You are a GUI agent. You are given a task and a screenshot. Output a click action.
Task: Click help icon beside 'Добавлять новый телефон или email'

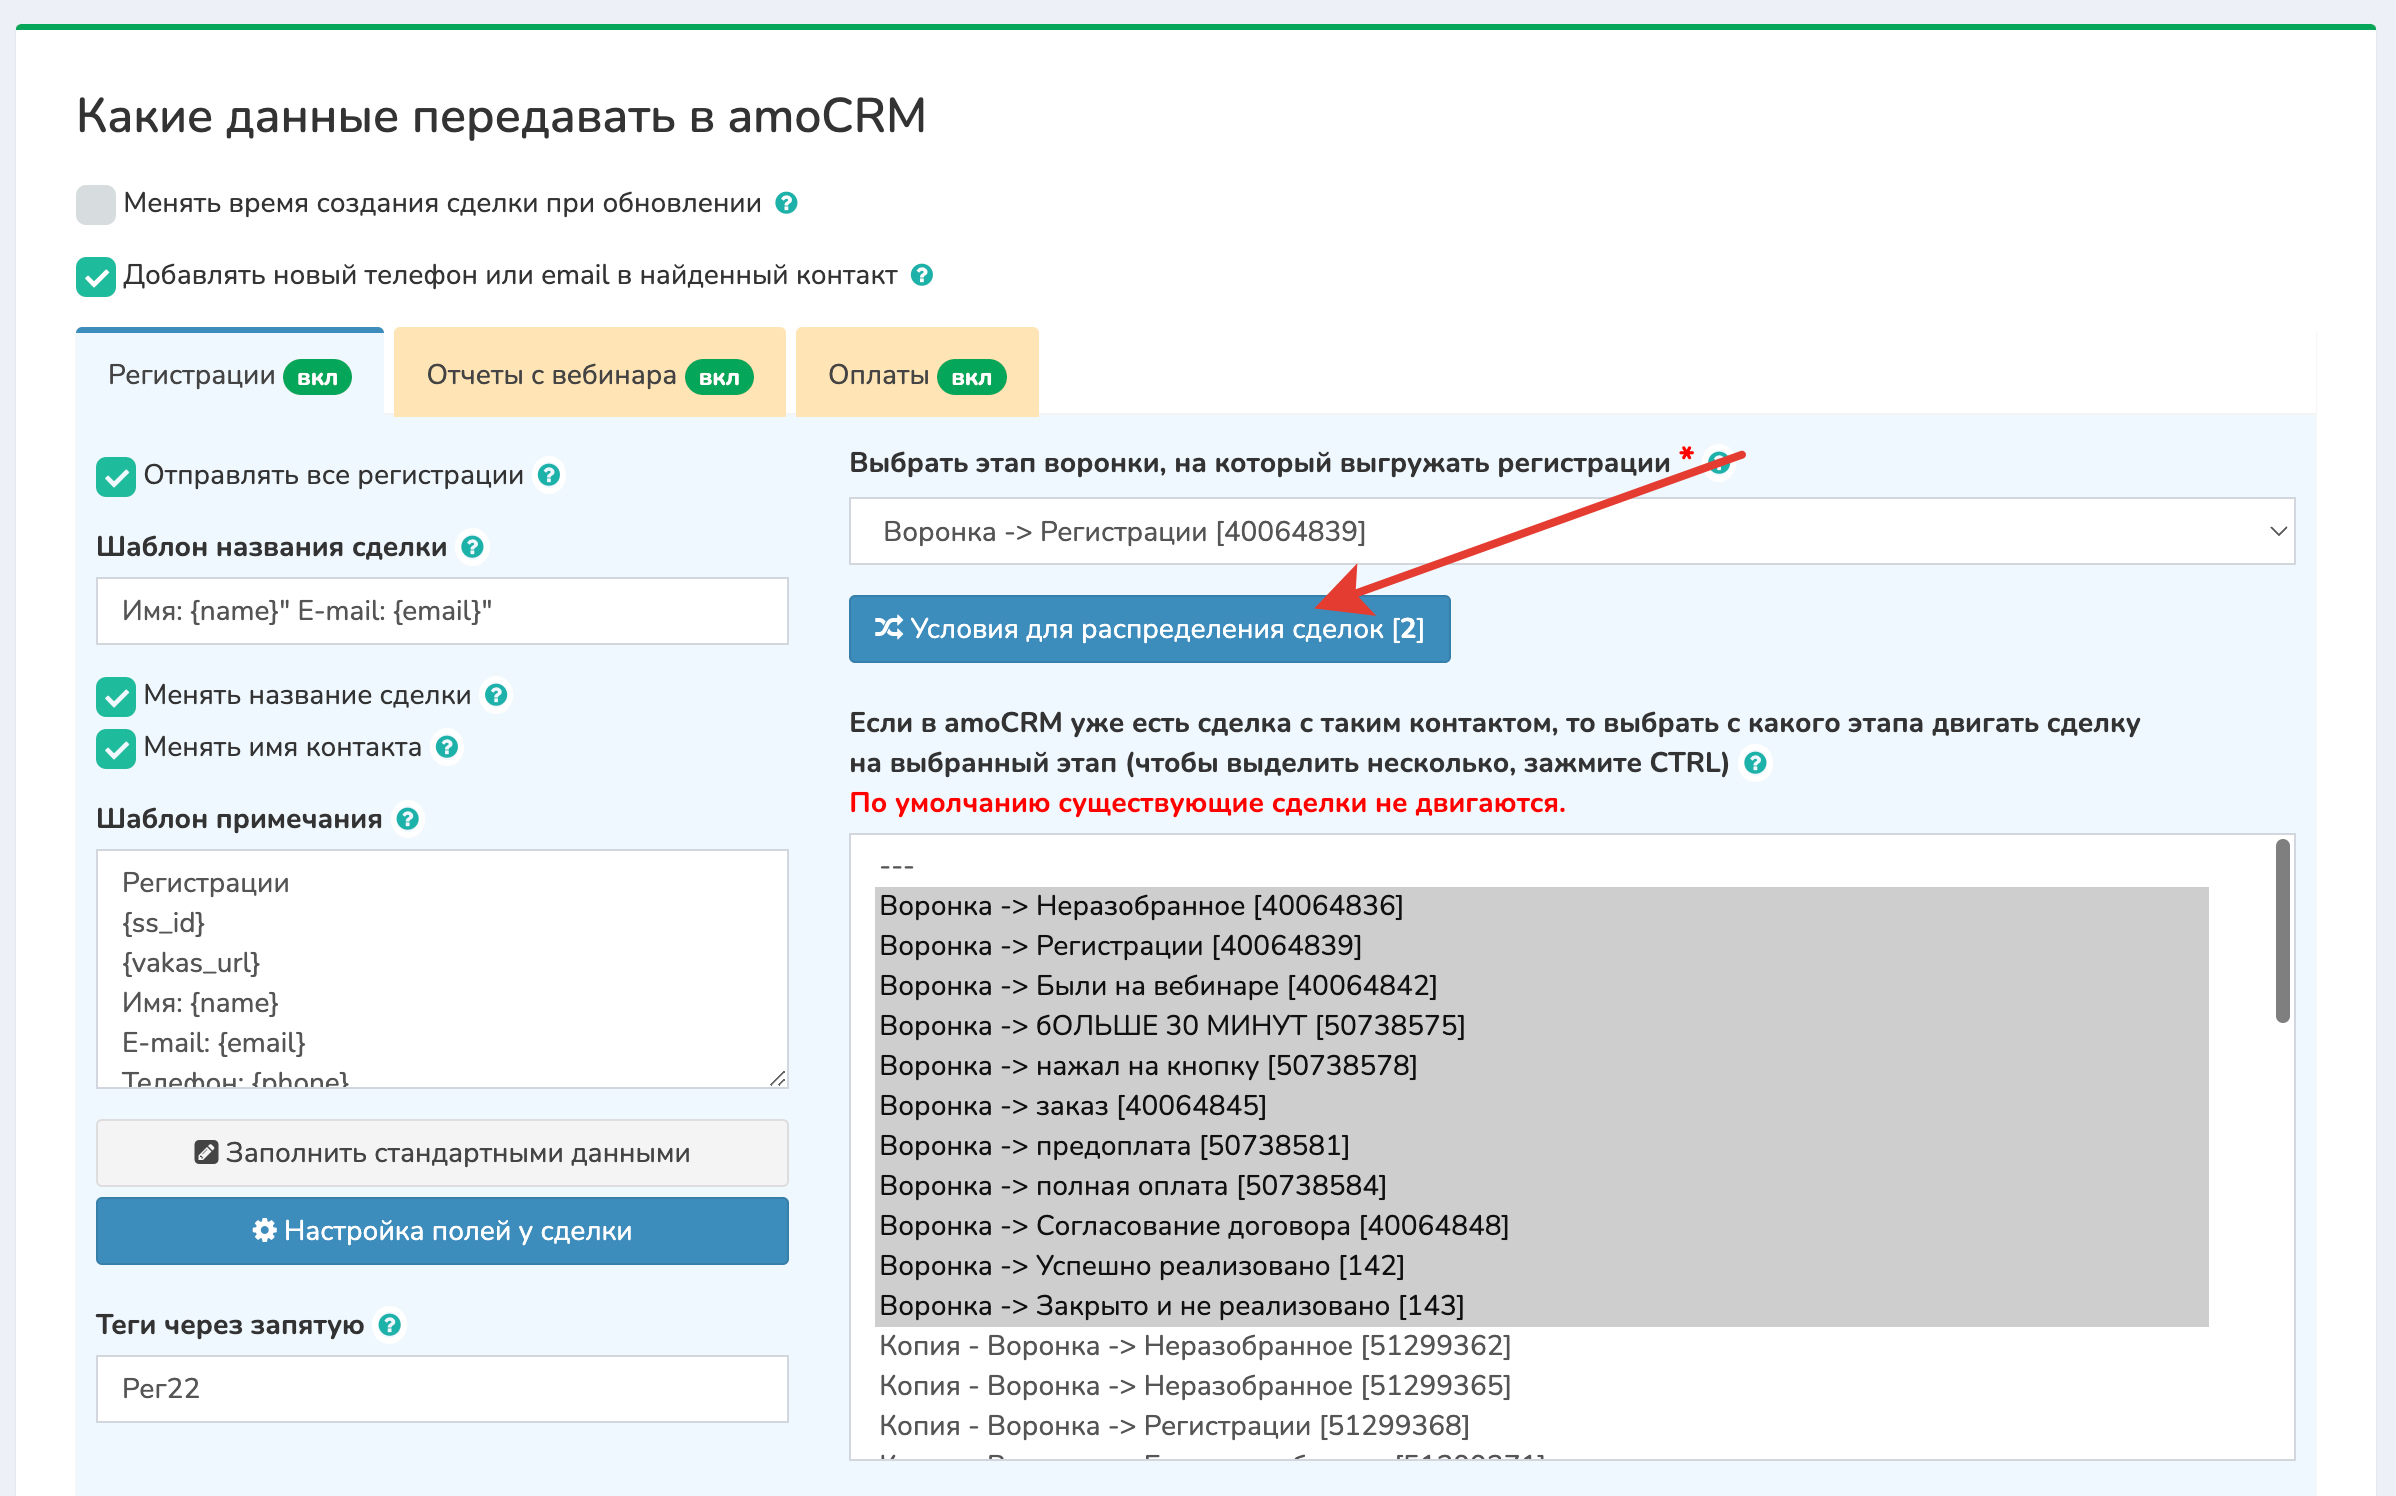point(922,275)
